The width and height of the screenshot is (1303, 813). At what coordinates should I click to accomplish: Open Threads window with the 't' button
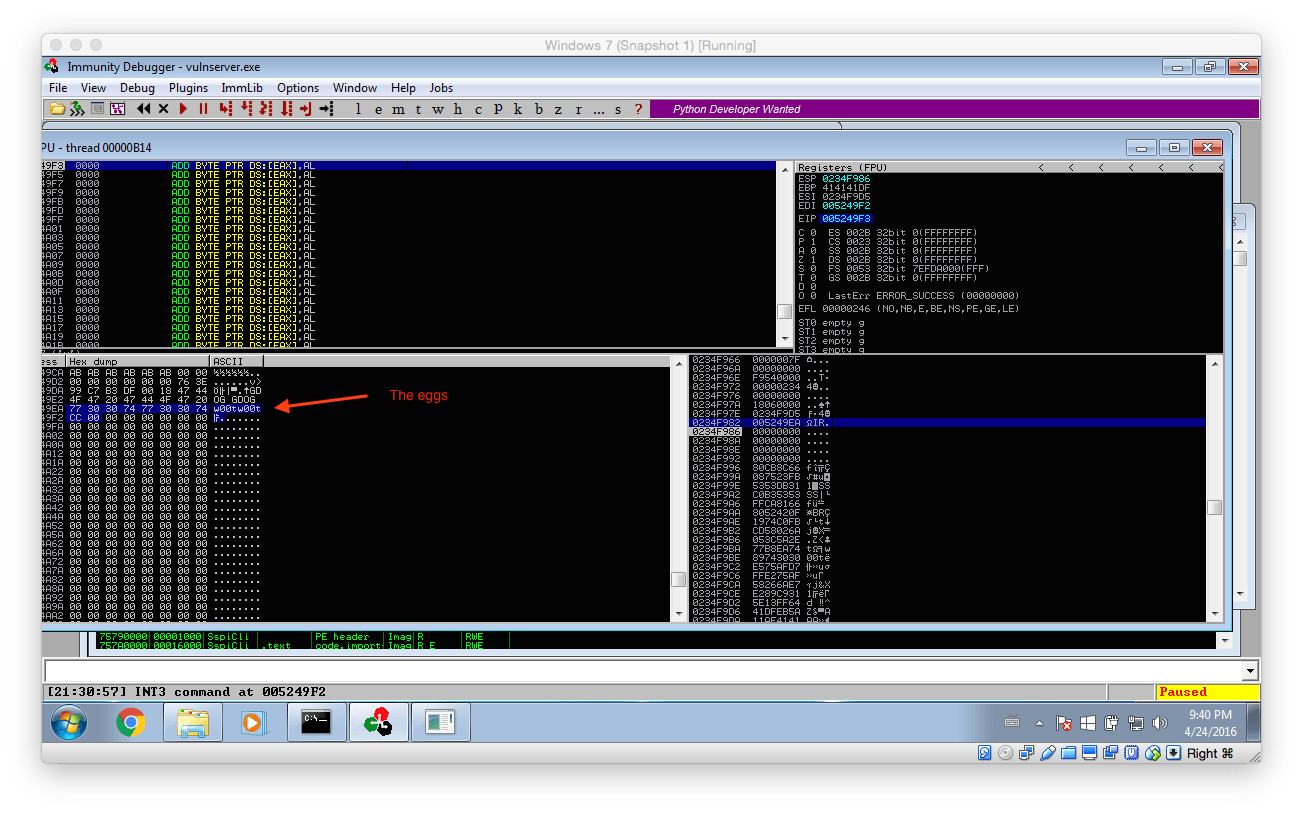pos(418,109)
